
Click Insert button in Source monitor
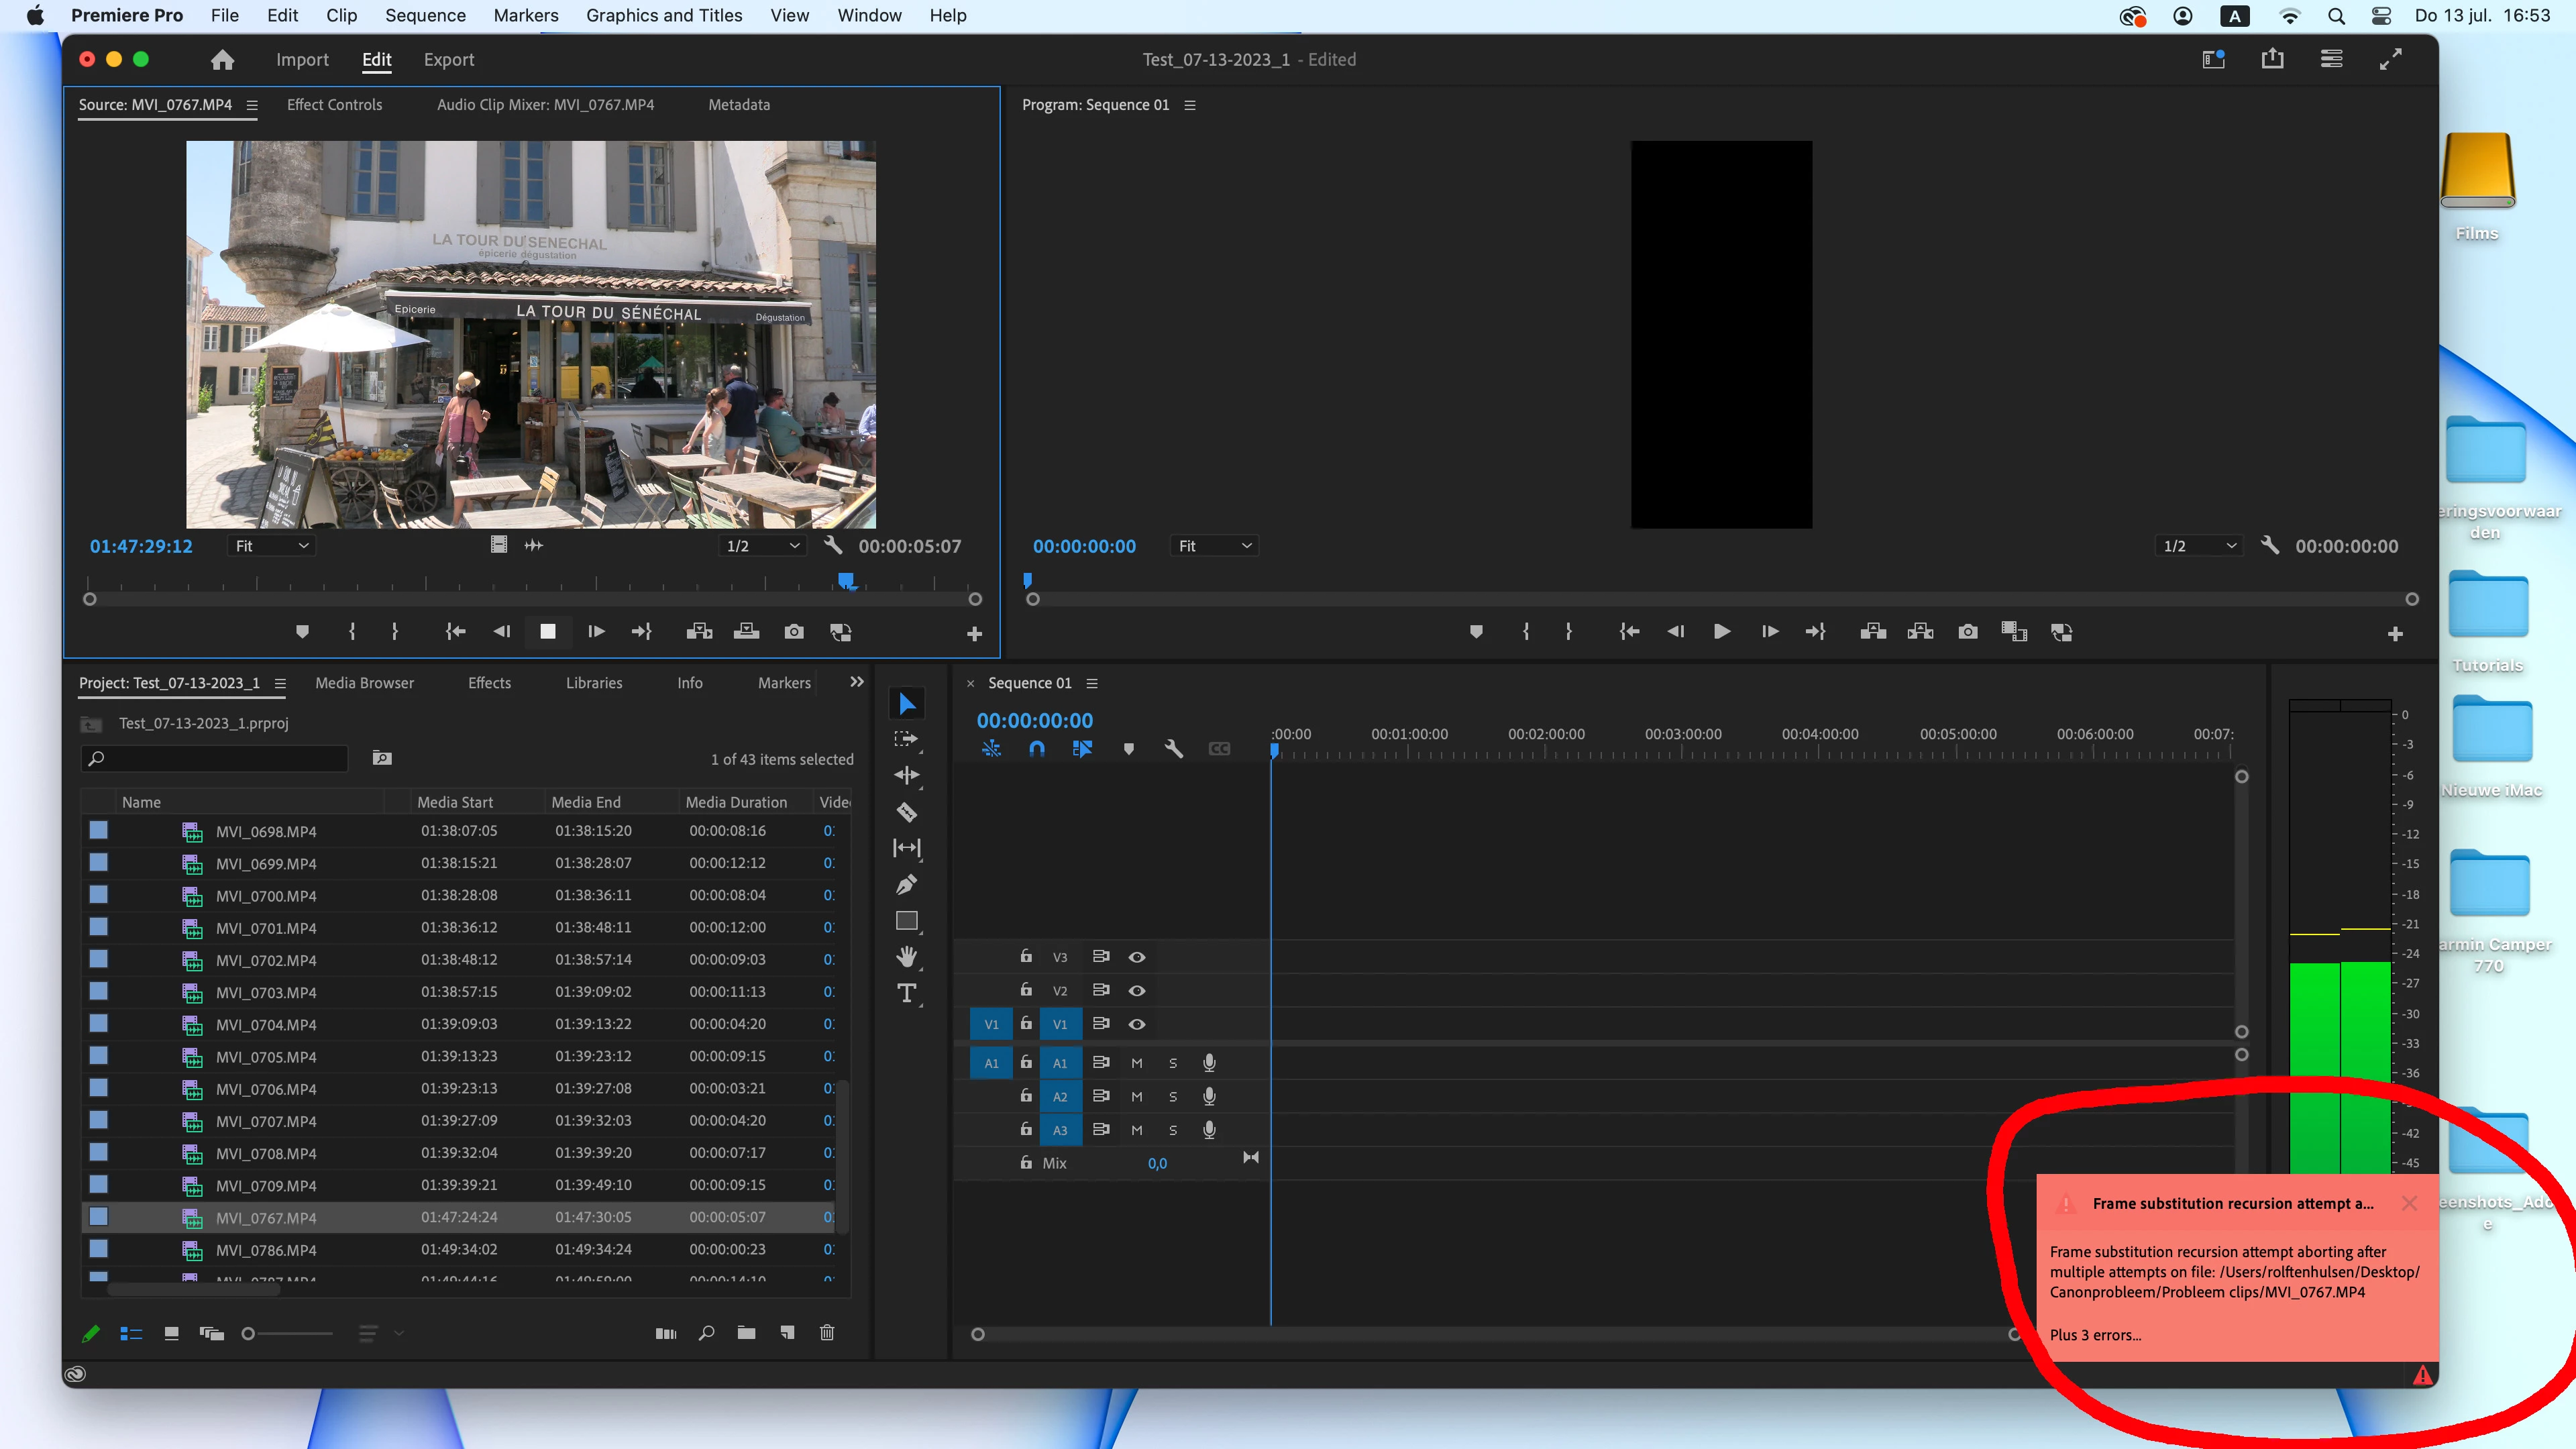pyautogui.click(x=699, y=632)
